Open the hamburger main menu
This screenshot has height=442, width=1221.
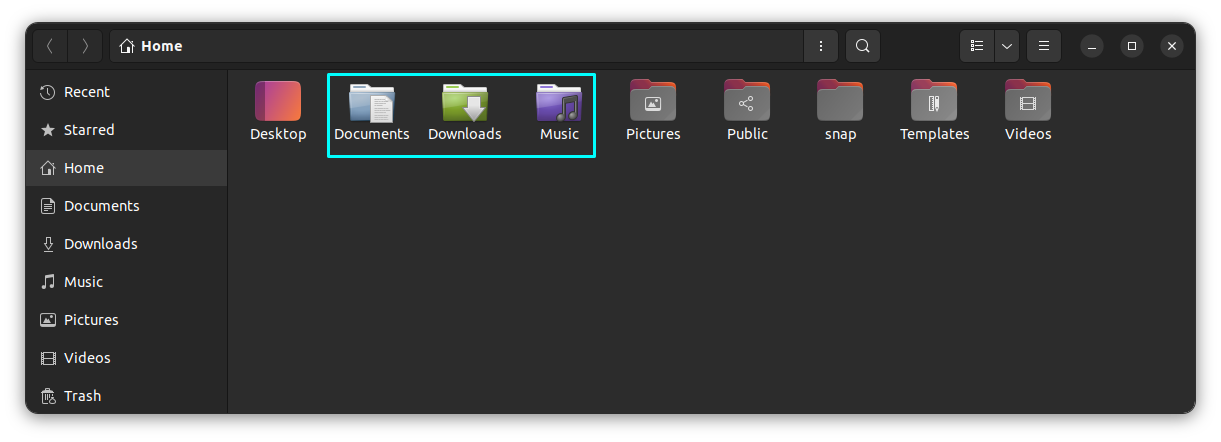pos(1043,46)
